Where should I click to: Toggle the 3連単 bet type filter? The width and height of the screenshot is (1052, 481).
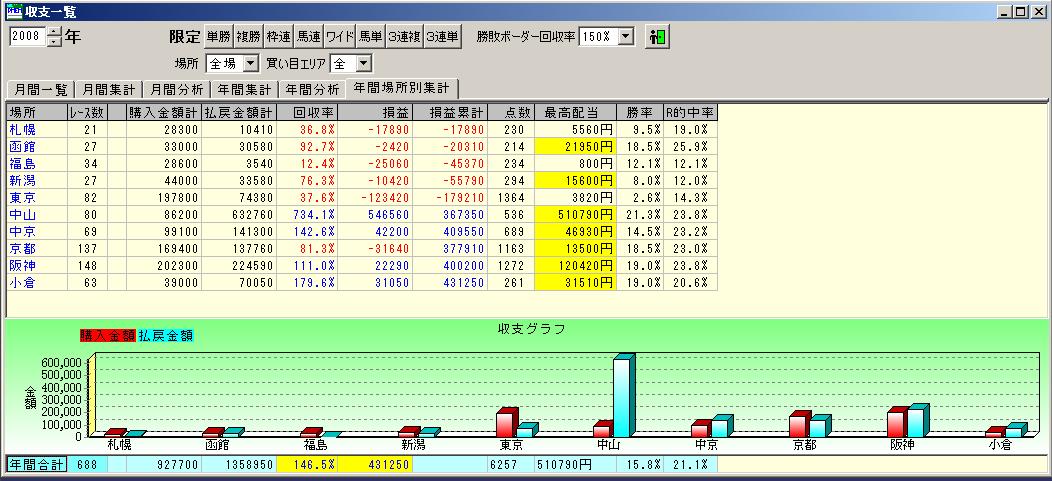click(442, 37)
